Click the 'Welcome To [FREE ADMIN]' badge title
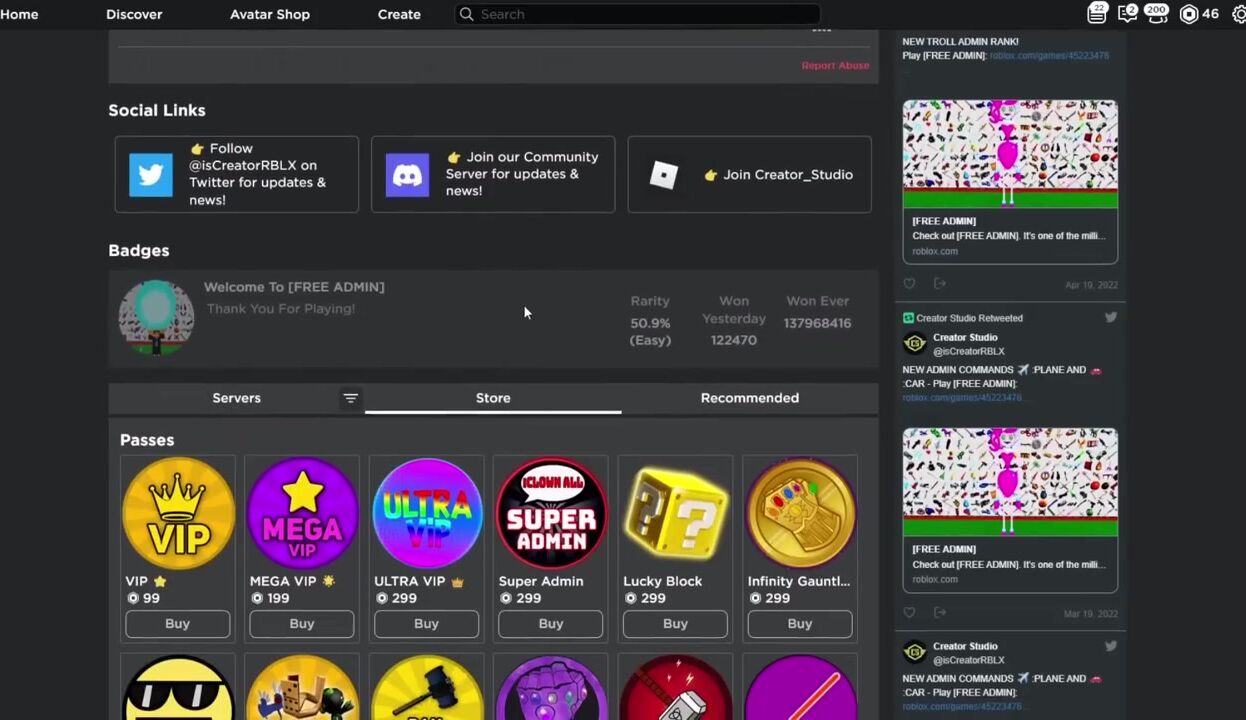Screen dimensions: 1246x720 tap(294, 287)
